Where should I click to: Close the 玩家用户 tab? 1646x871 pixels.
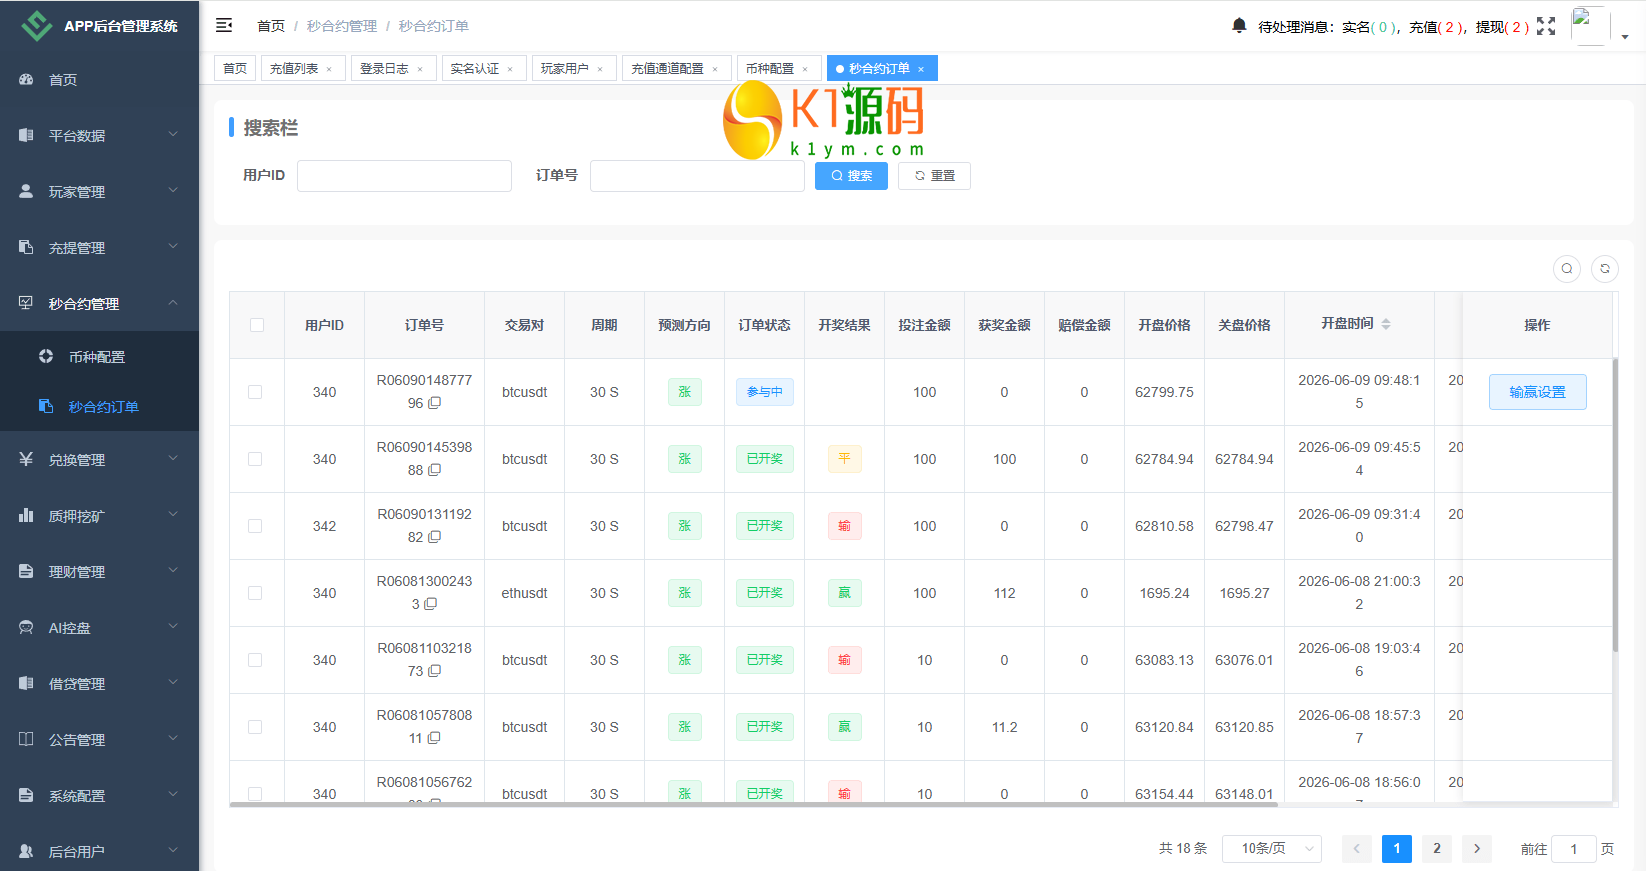(x=600, y=69)
